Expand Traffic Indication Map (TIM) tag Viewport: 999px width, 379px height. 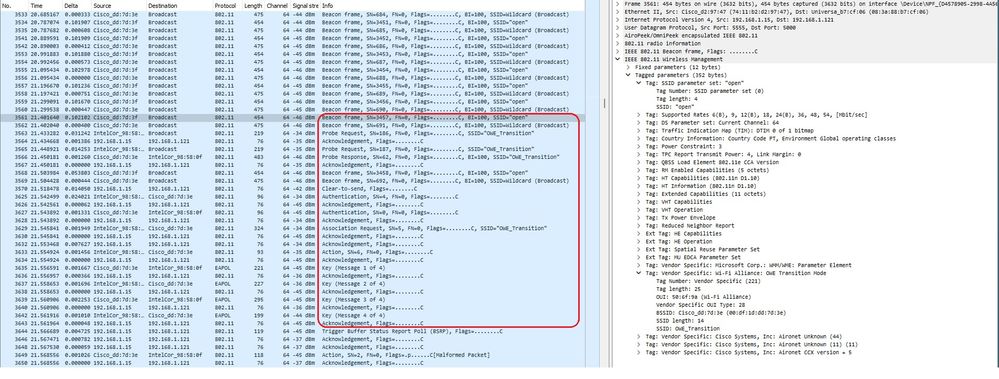pos(639,131)
